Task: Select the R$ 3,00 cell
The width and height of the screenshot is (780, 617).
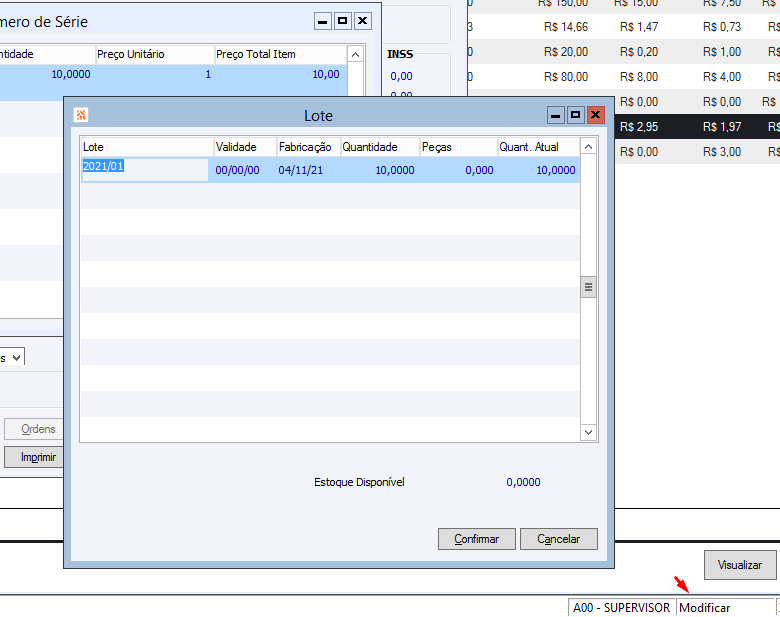Action: point(722,152)
